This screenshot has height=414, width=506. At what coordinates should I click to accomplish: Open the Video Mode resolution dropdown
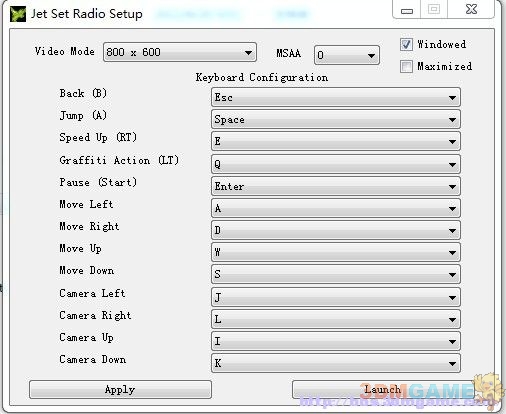(180, 52)
